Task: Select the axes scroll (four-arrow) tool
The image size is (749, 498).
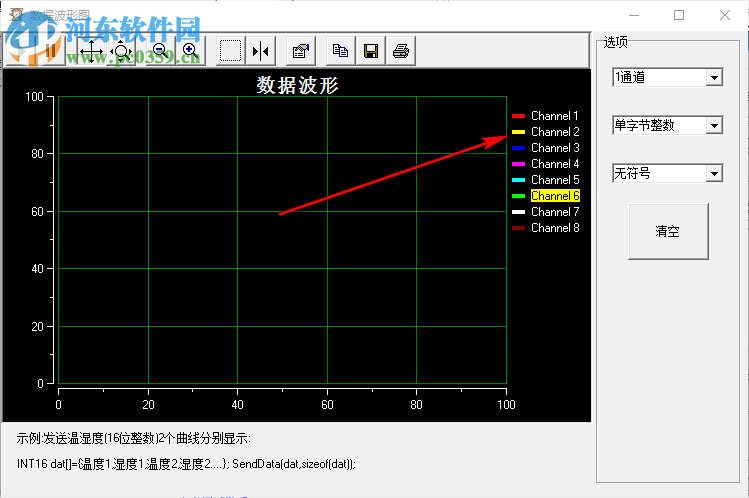Action: [x=91, y=51]
